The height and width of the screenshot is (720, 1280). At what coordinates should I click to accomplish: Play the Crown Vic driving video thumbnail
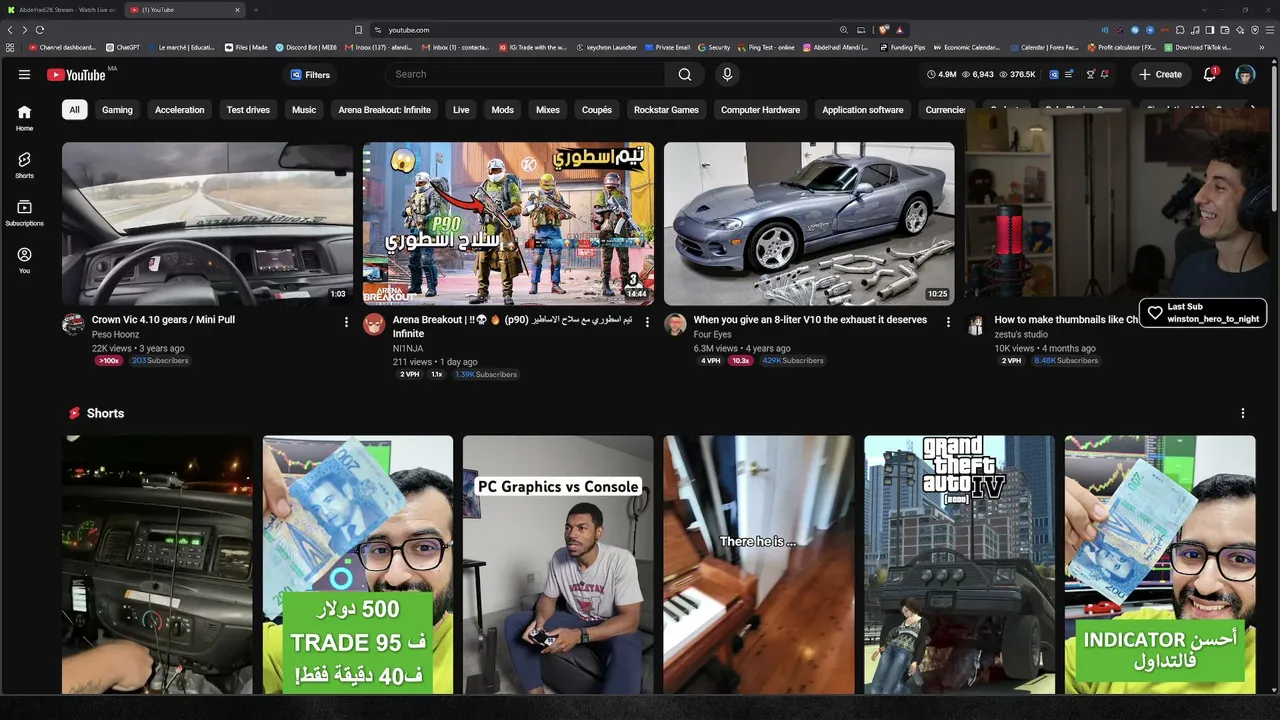coord(207,224)
